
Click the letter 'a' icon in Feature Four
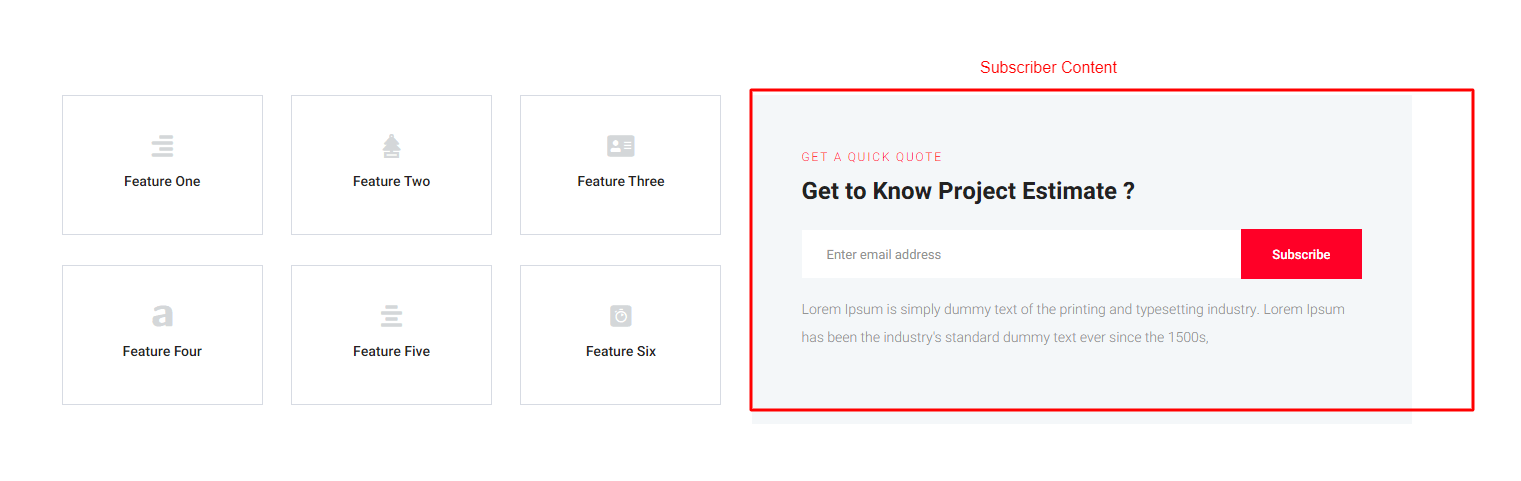(162, 316)
